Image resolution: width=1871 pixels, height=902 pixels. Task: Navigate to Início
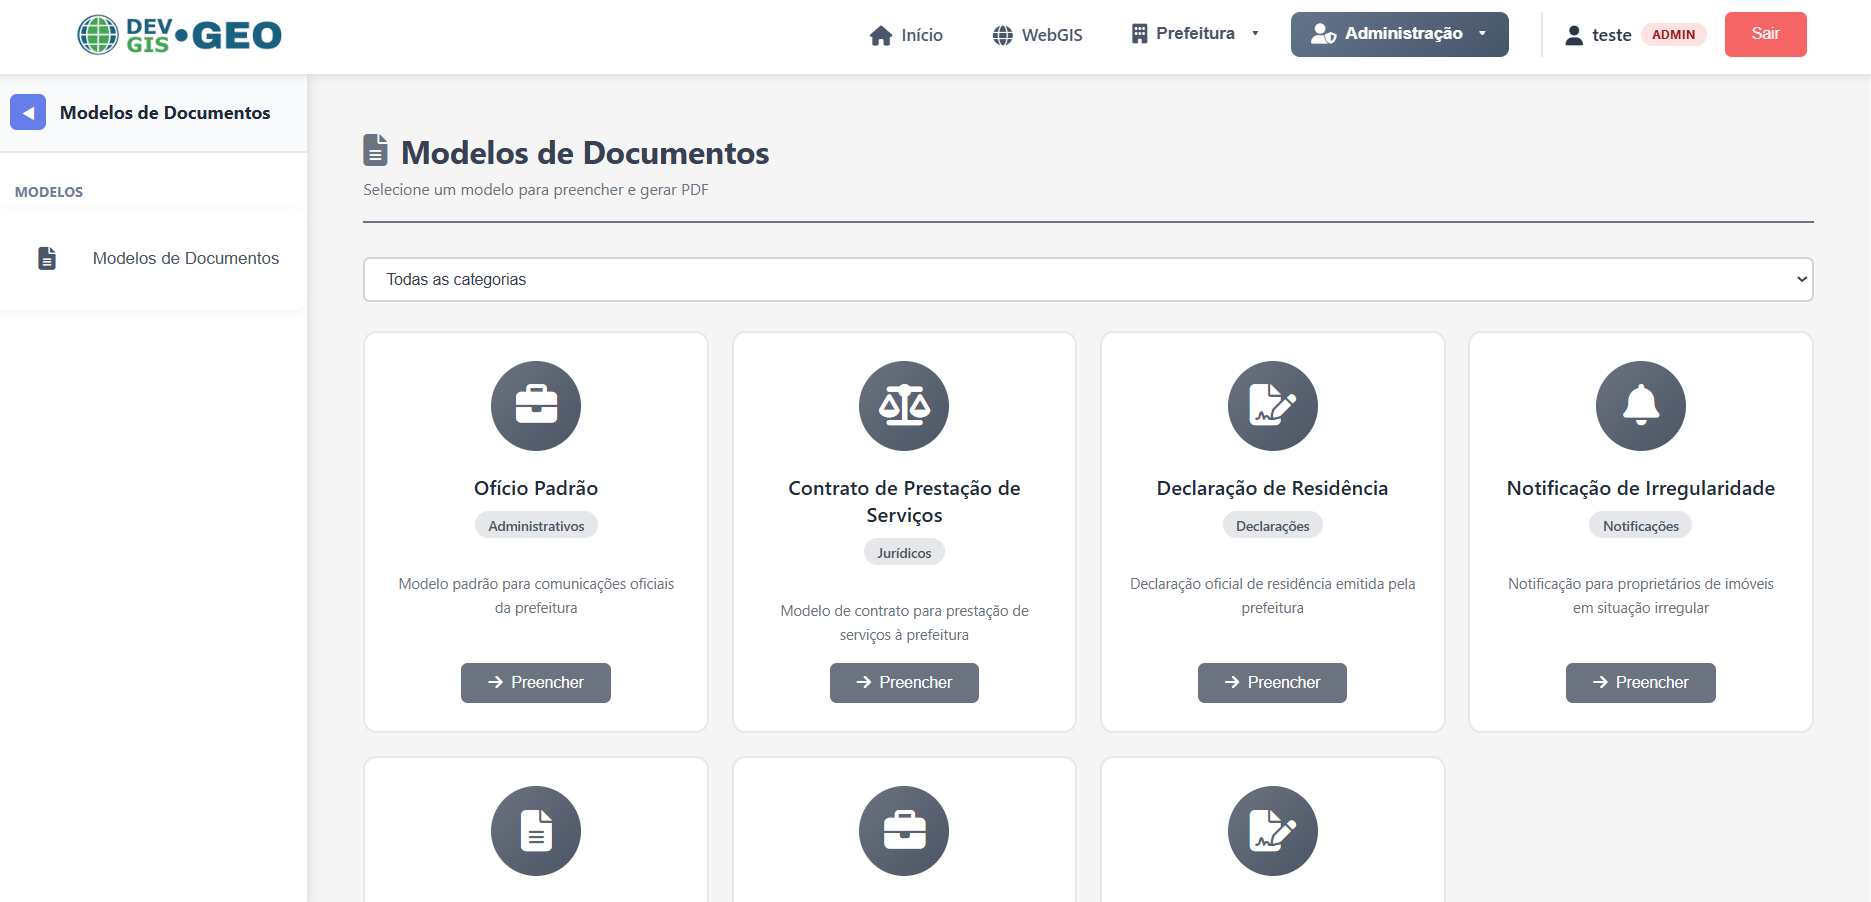[906, 34]
